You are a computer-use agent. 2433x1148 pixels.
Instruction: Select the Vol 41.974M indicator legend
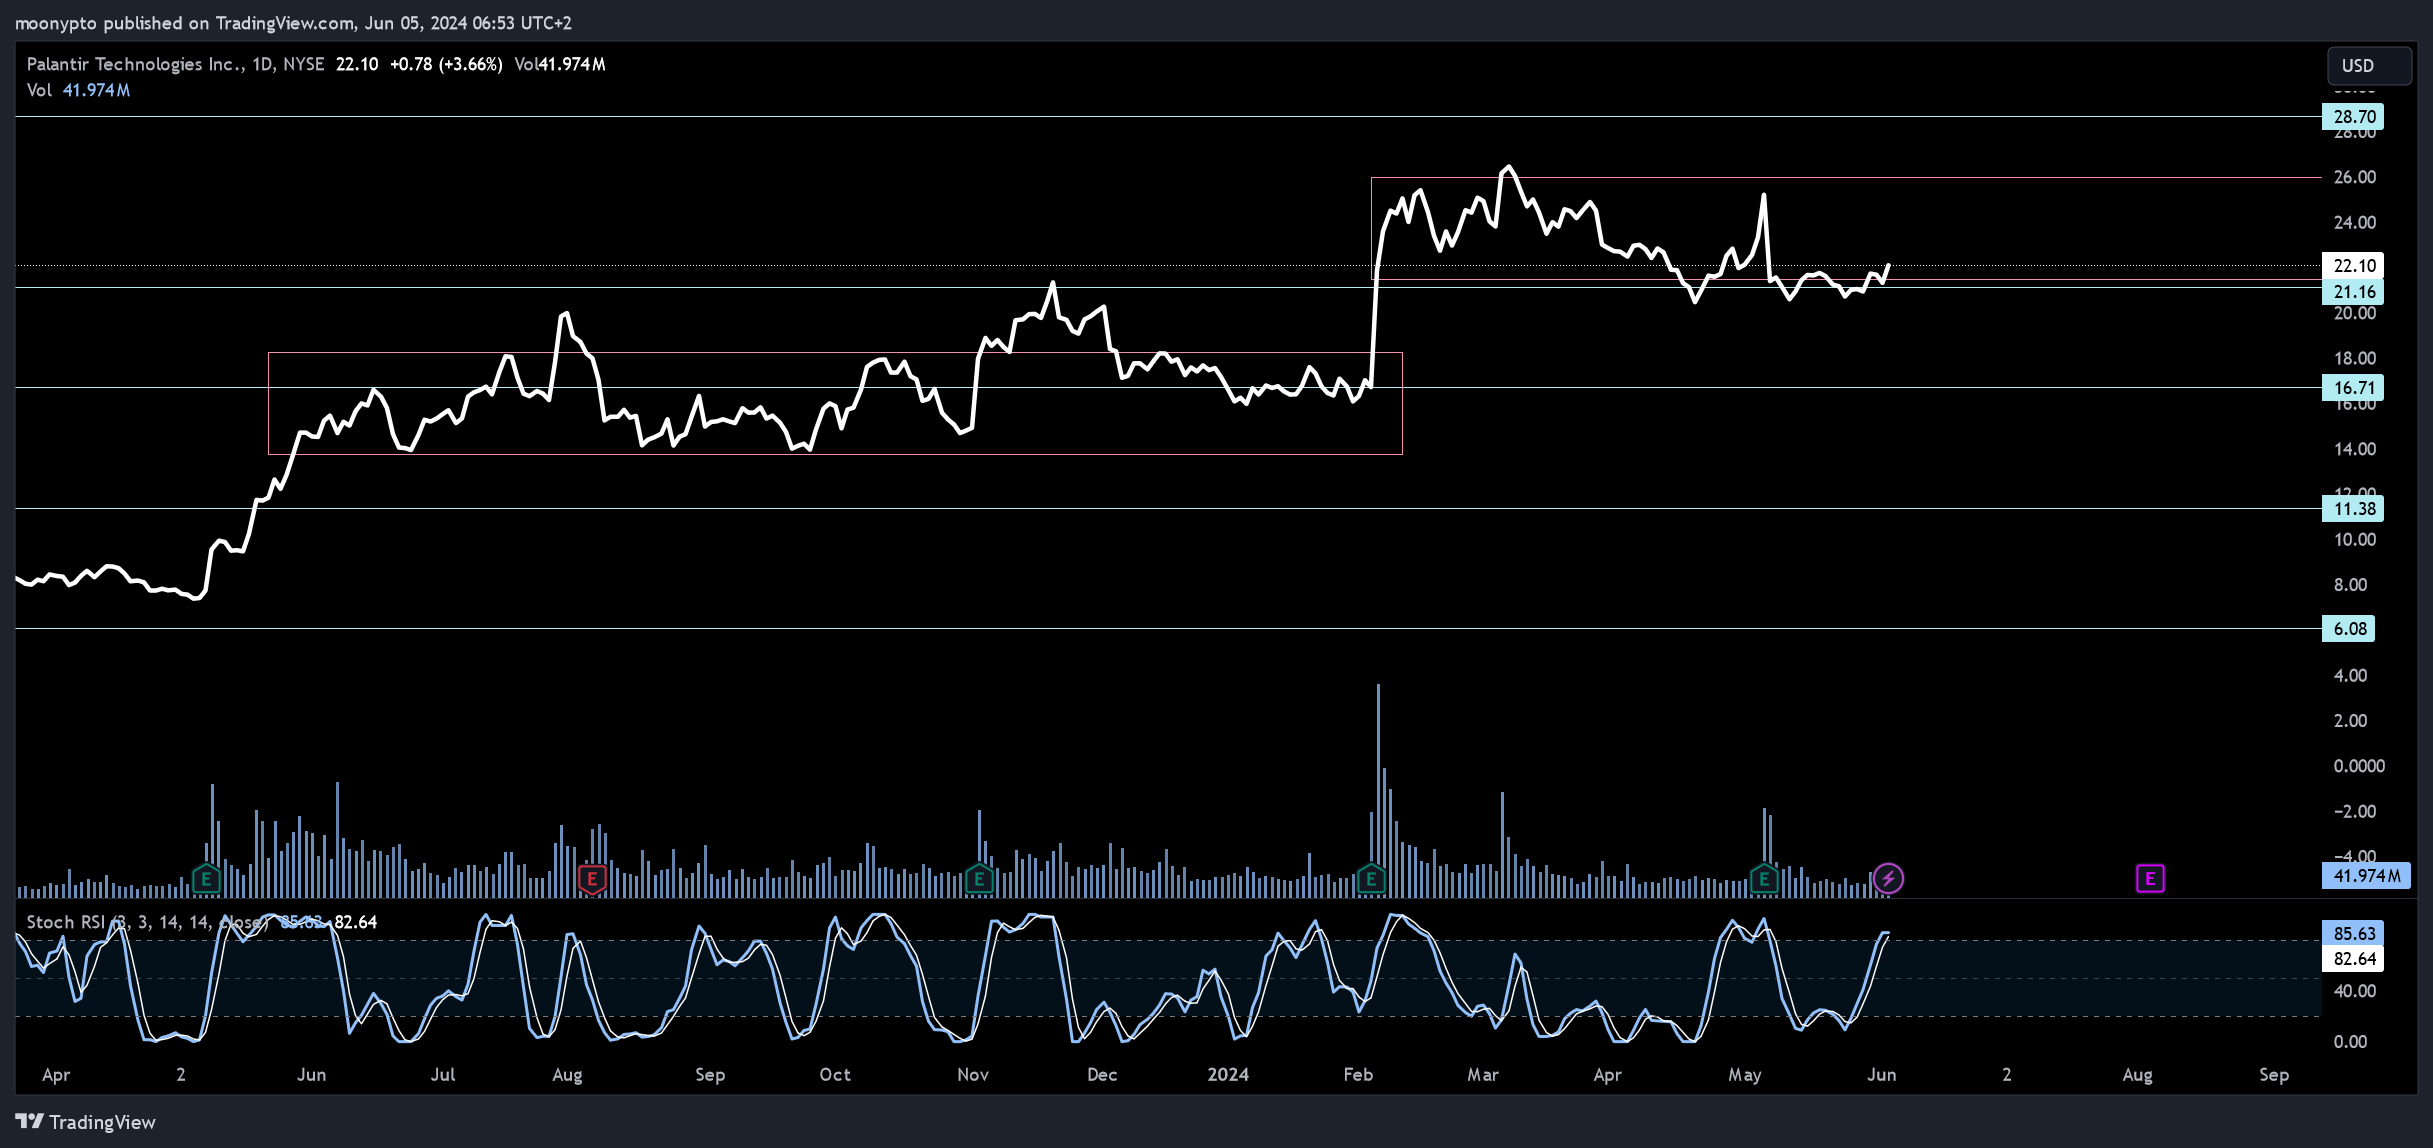pos(78,90)
